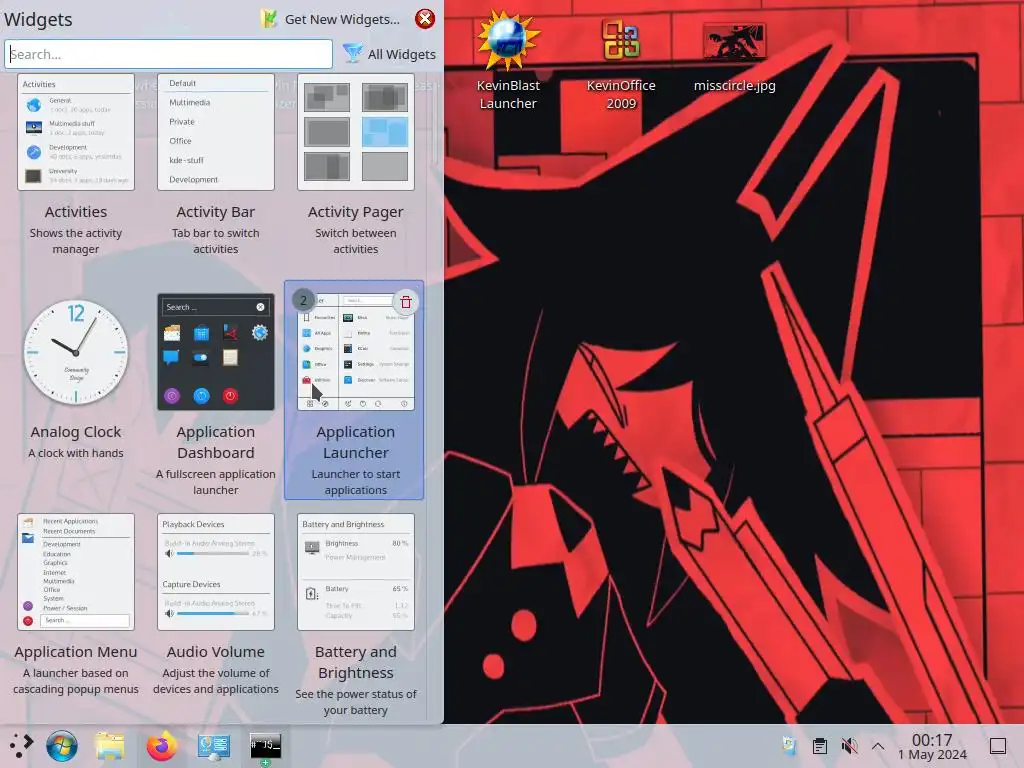Click the 'Launcher to start applications' description
This screenshot has width=1024, height=768.
coord(356,482)
